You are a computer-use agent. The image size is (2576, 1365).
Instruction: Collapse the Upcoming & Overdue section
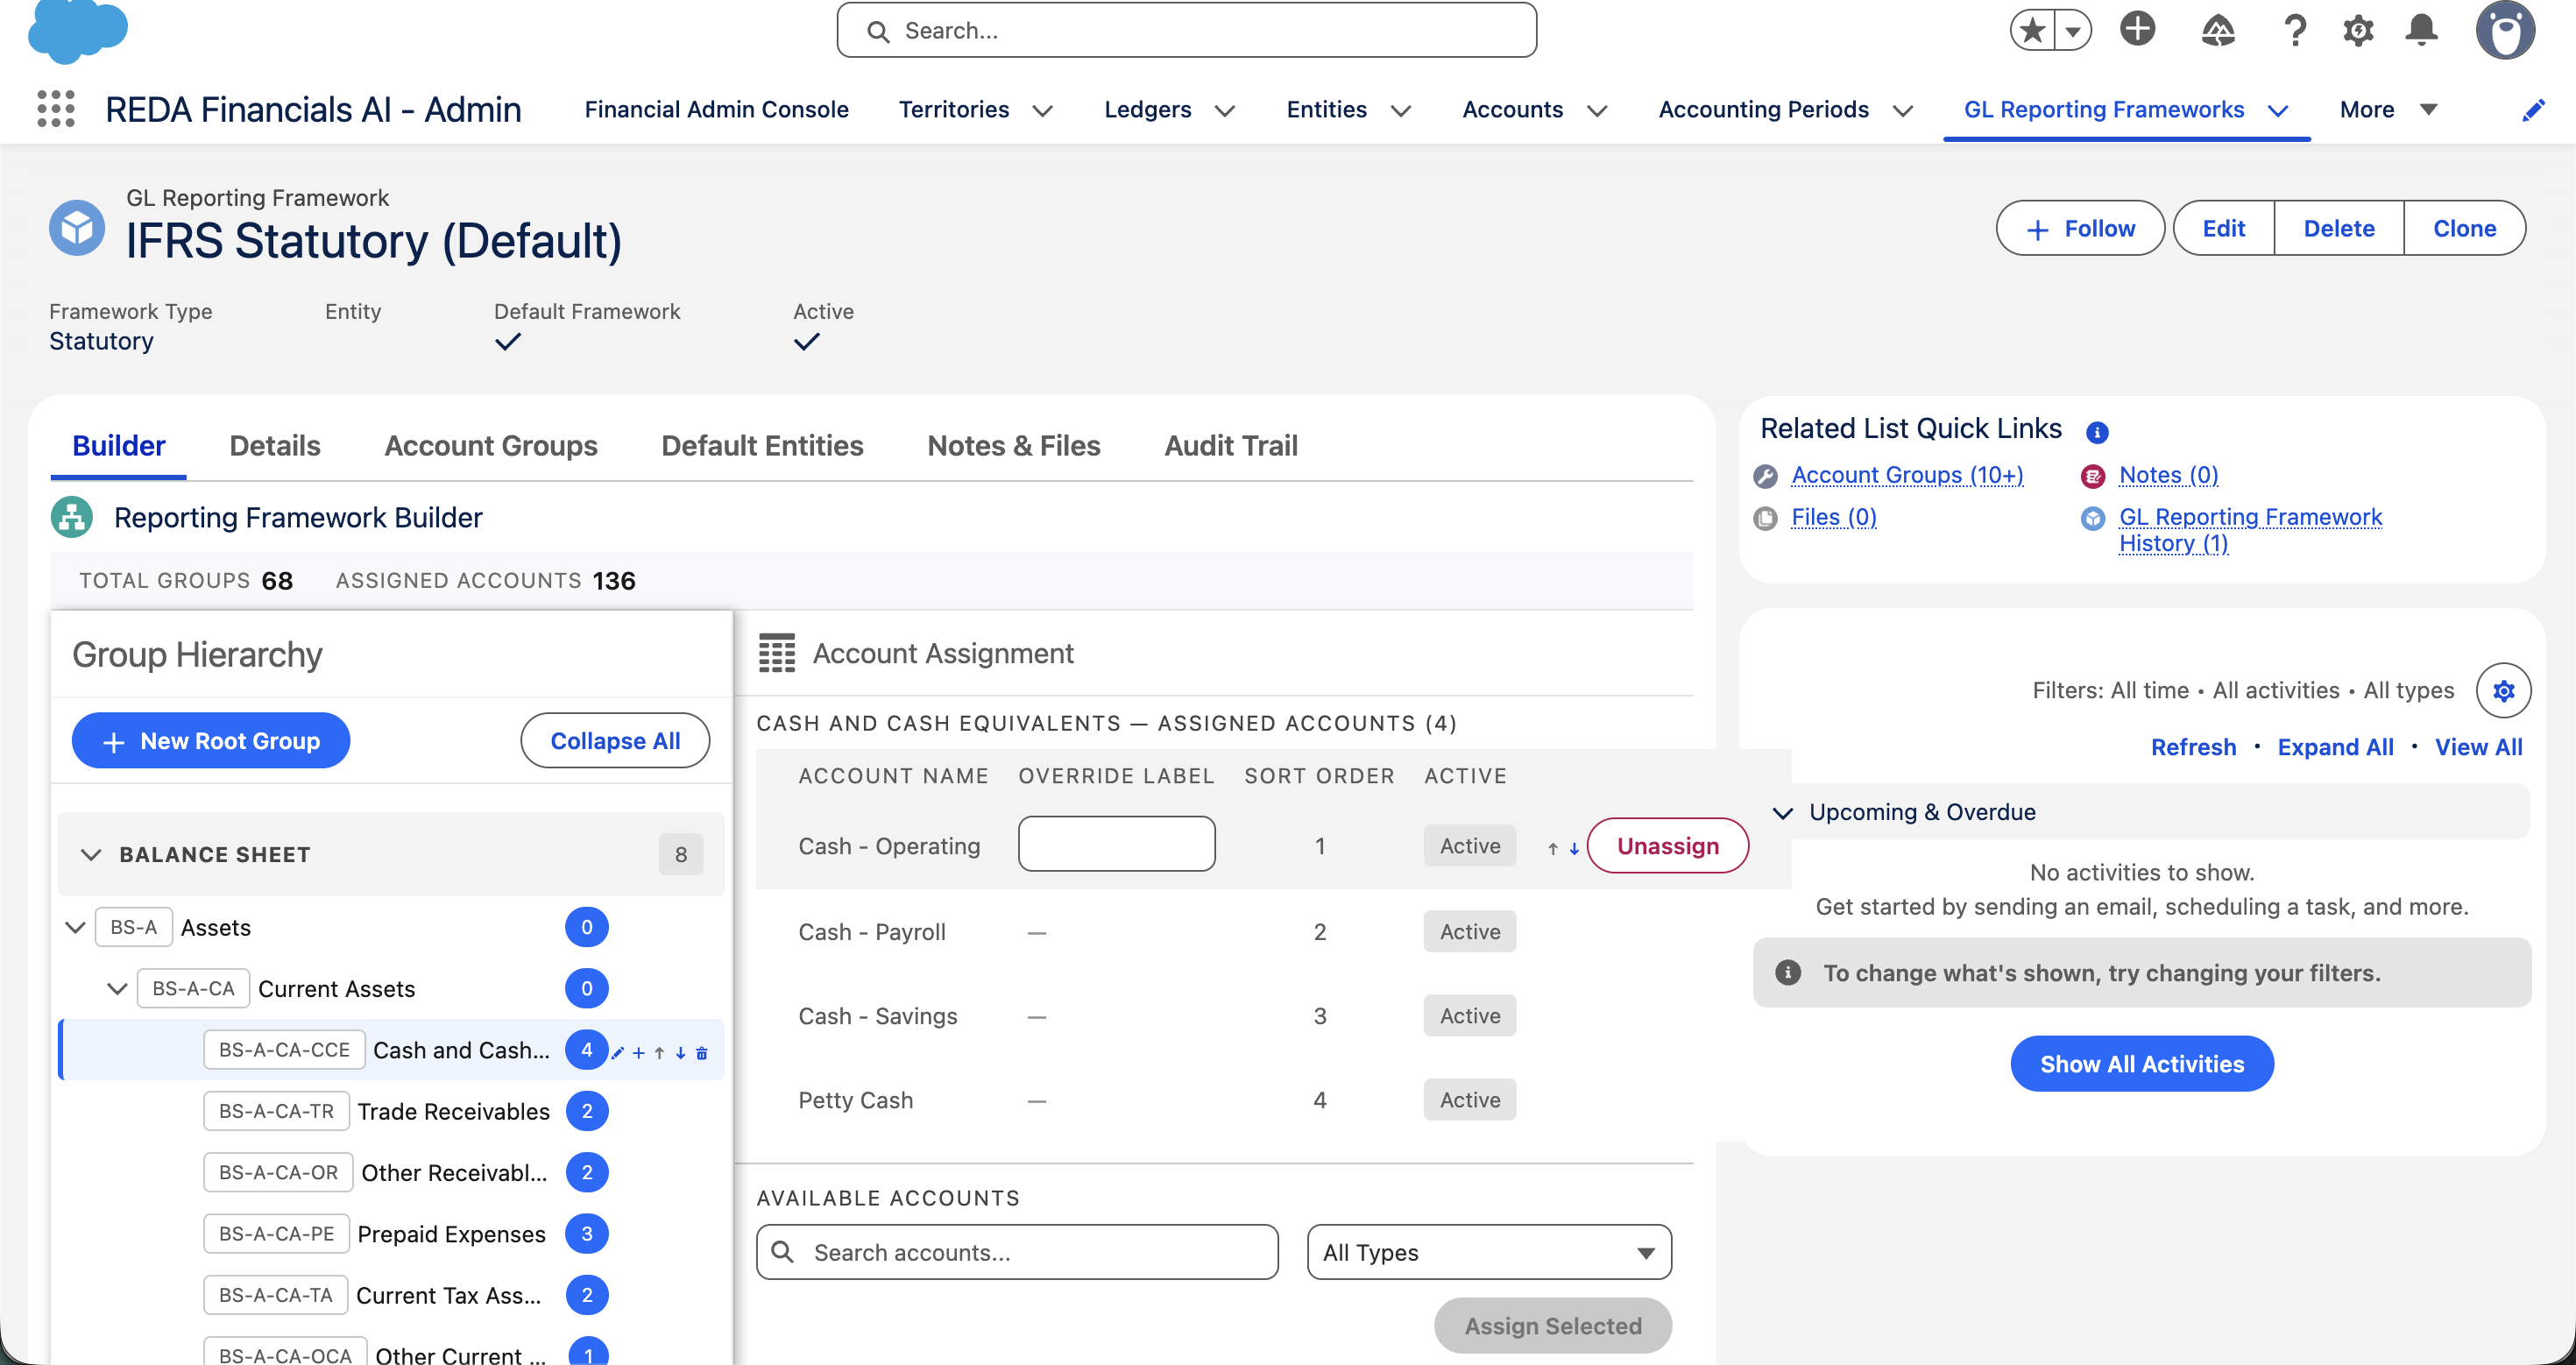pos(1782,812)
